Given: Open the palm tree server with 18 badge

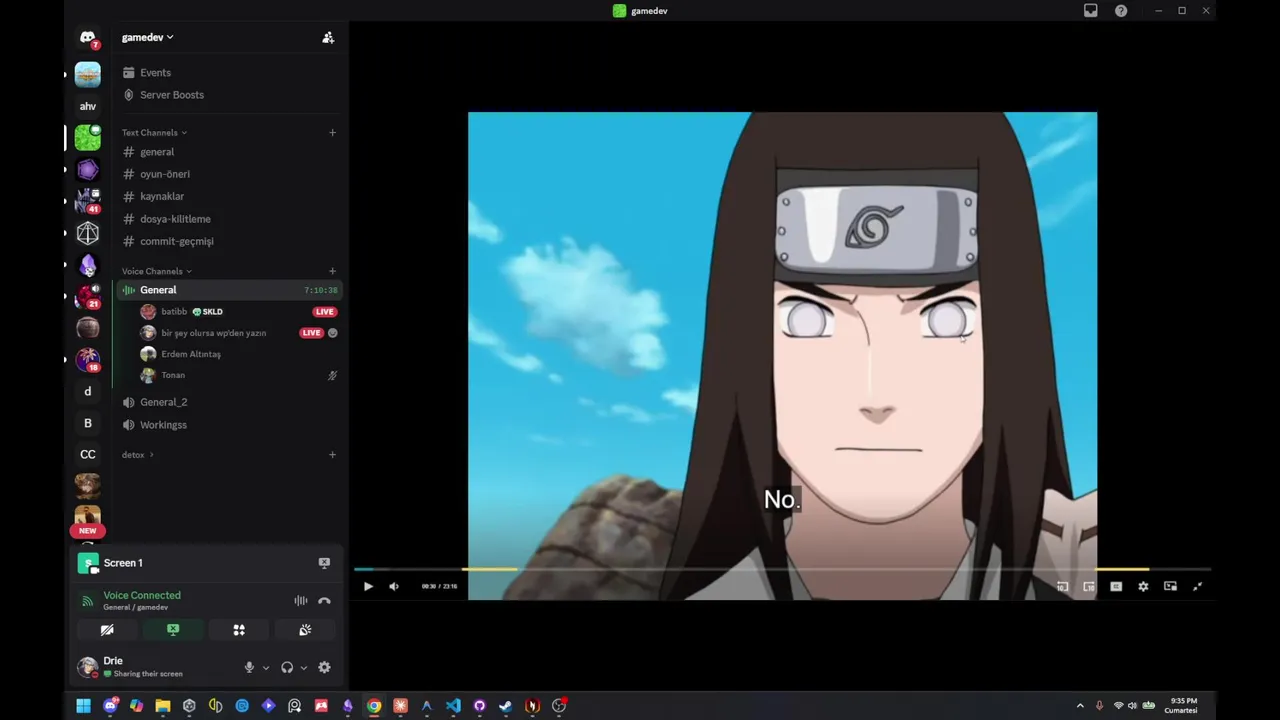Looking at the screenshot, I should pyautogui.click(x=87, y=359).
